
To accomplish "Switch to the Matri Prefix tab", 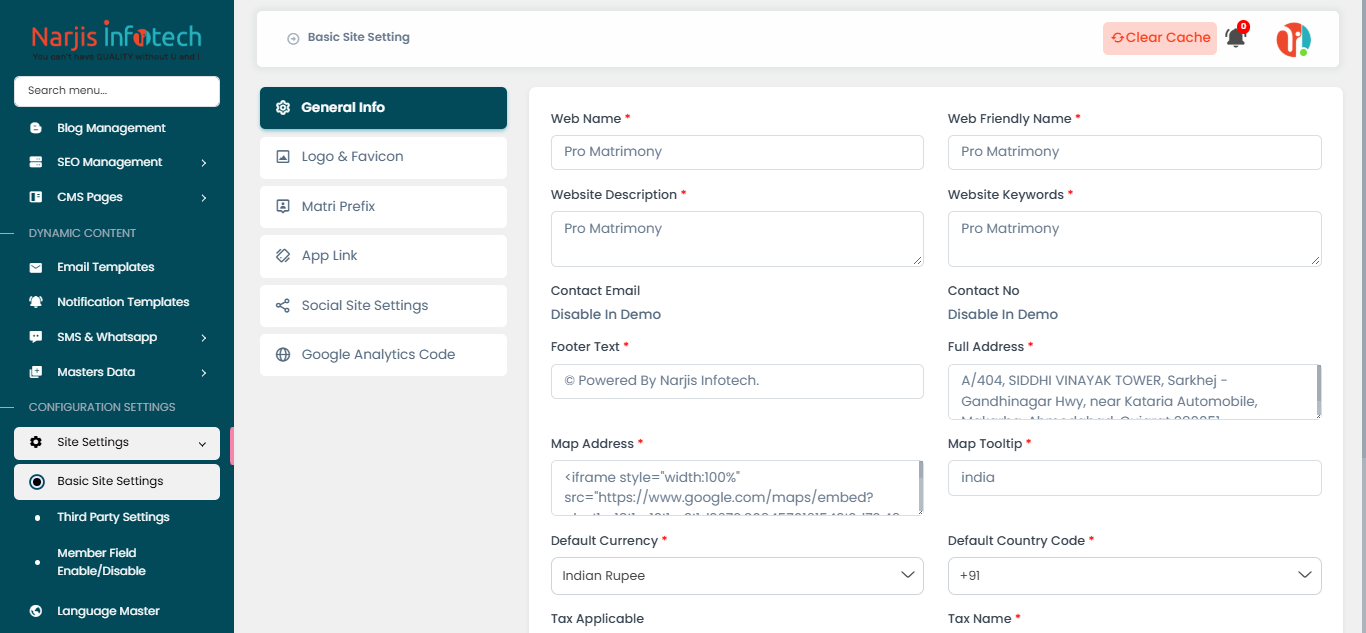I will [x=383, y=206].
